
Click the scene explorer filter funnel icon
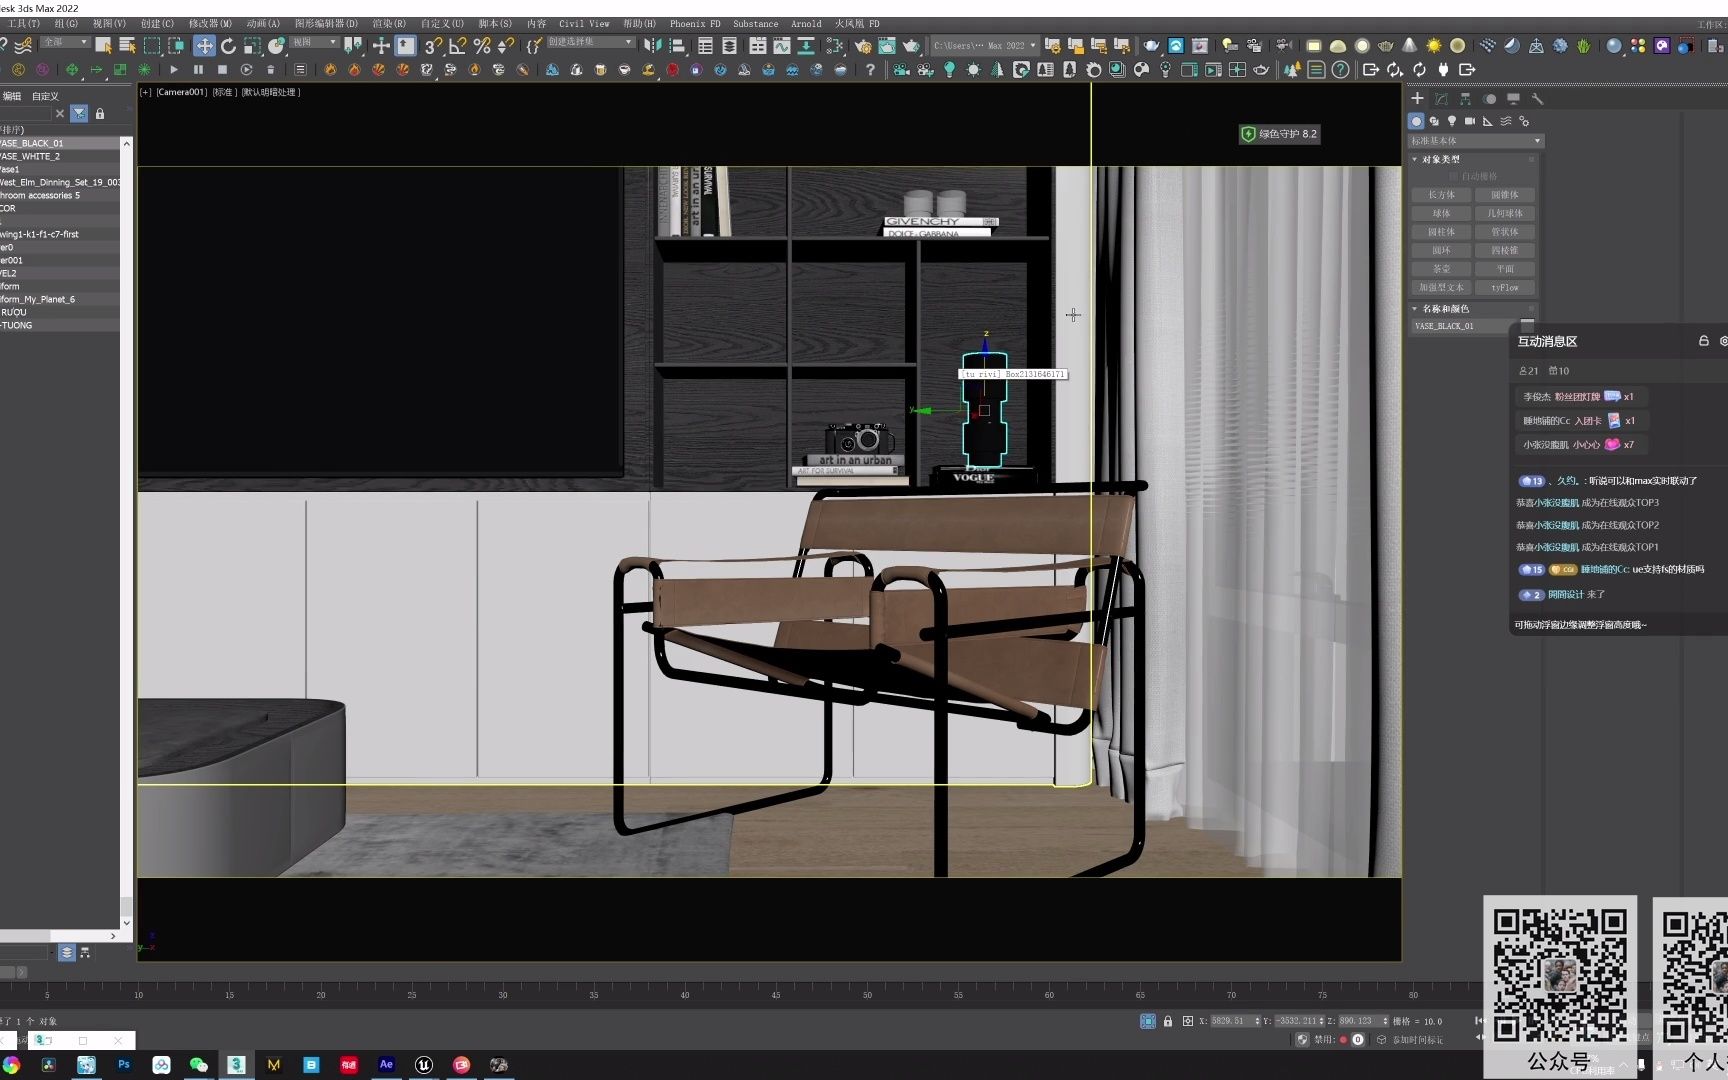[79, 114]
